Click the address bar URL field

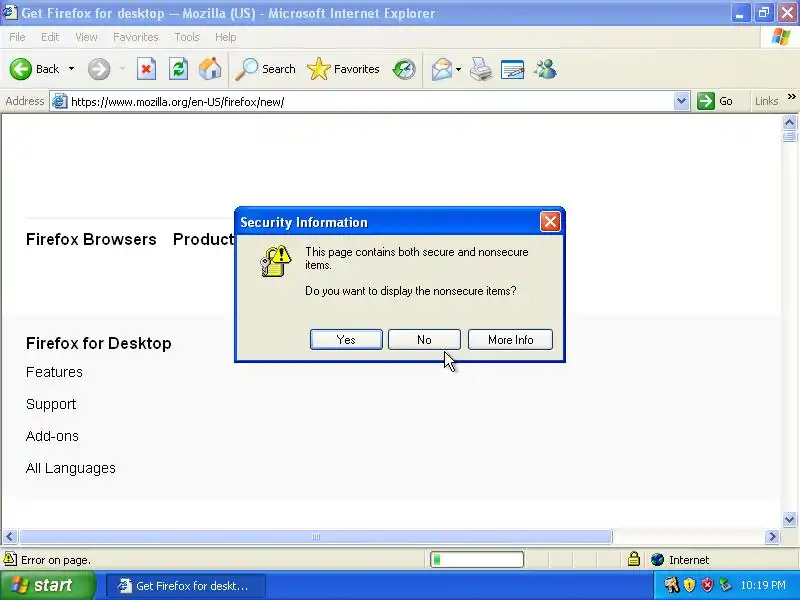(x=370, y=102)
